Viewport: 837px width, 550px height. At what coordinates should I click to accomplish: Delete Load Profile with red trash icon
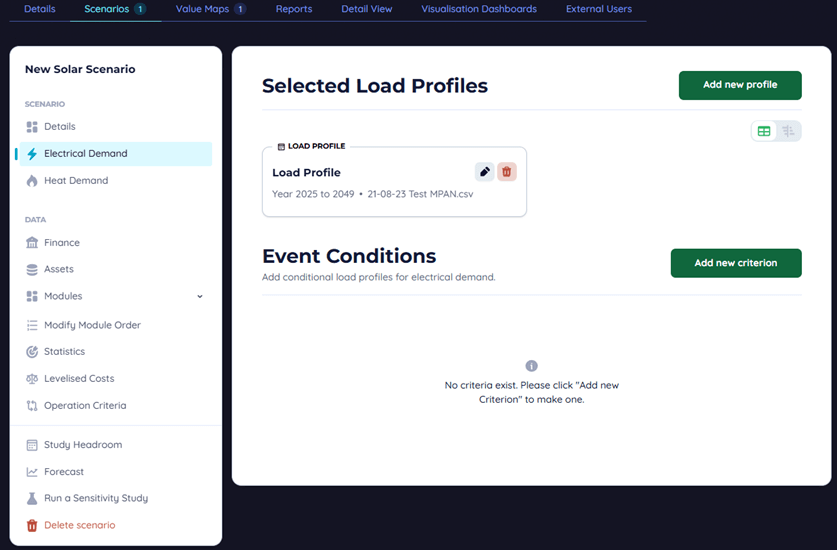[x=507, y=172]
